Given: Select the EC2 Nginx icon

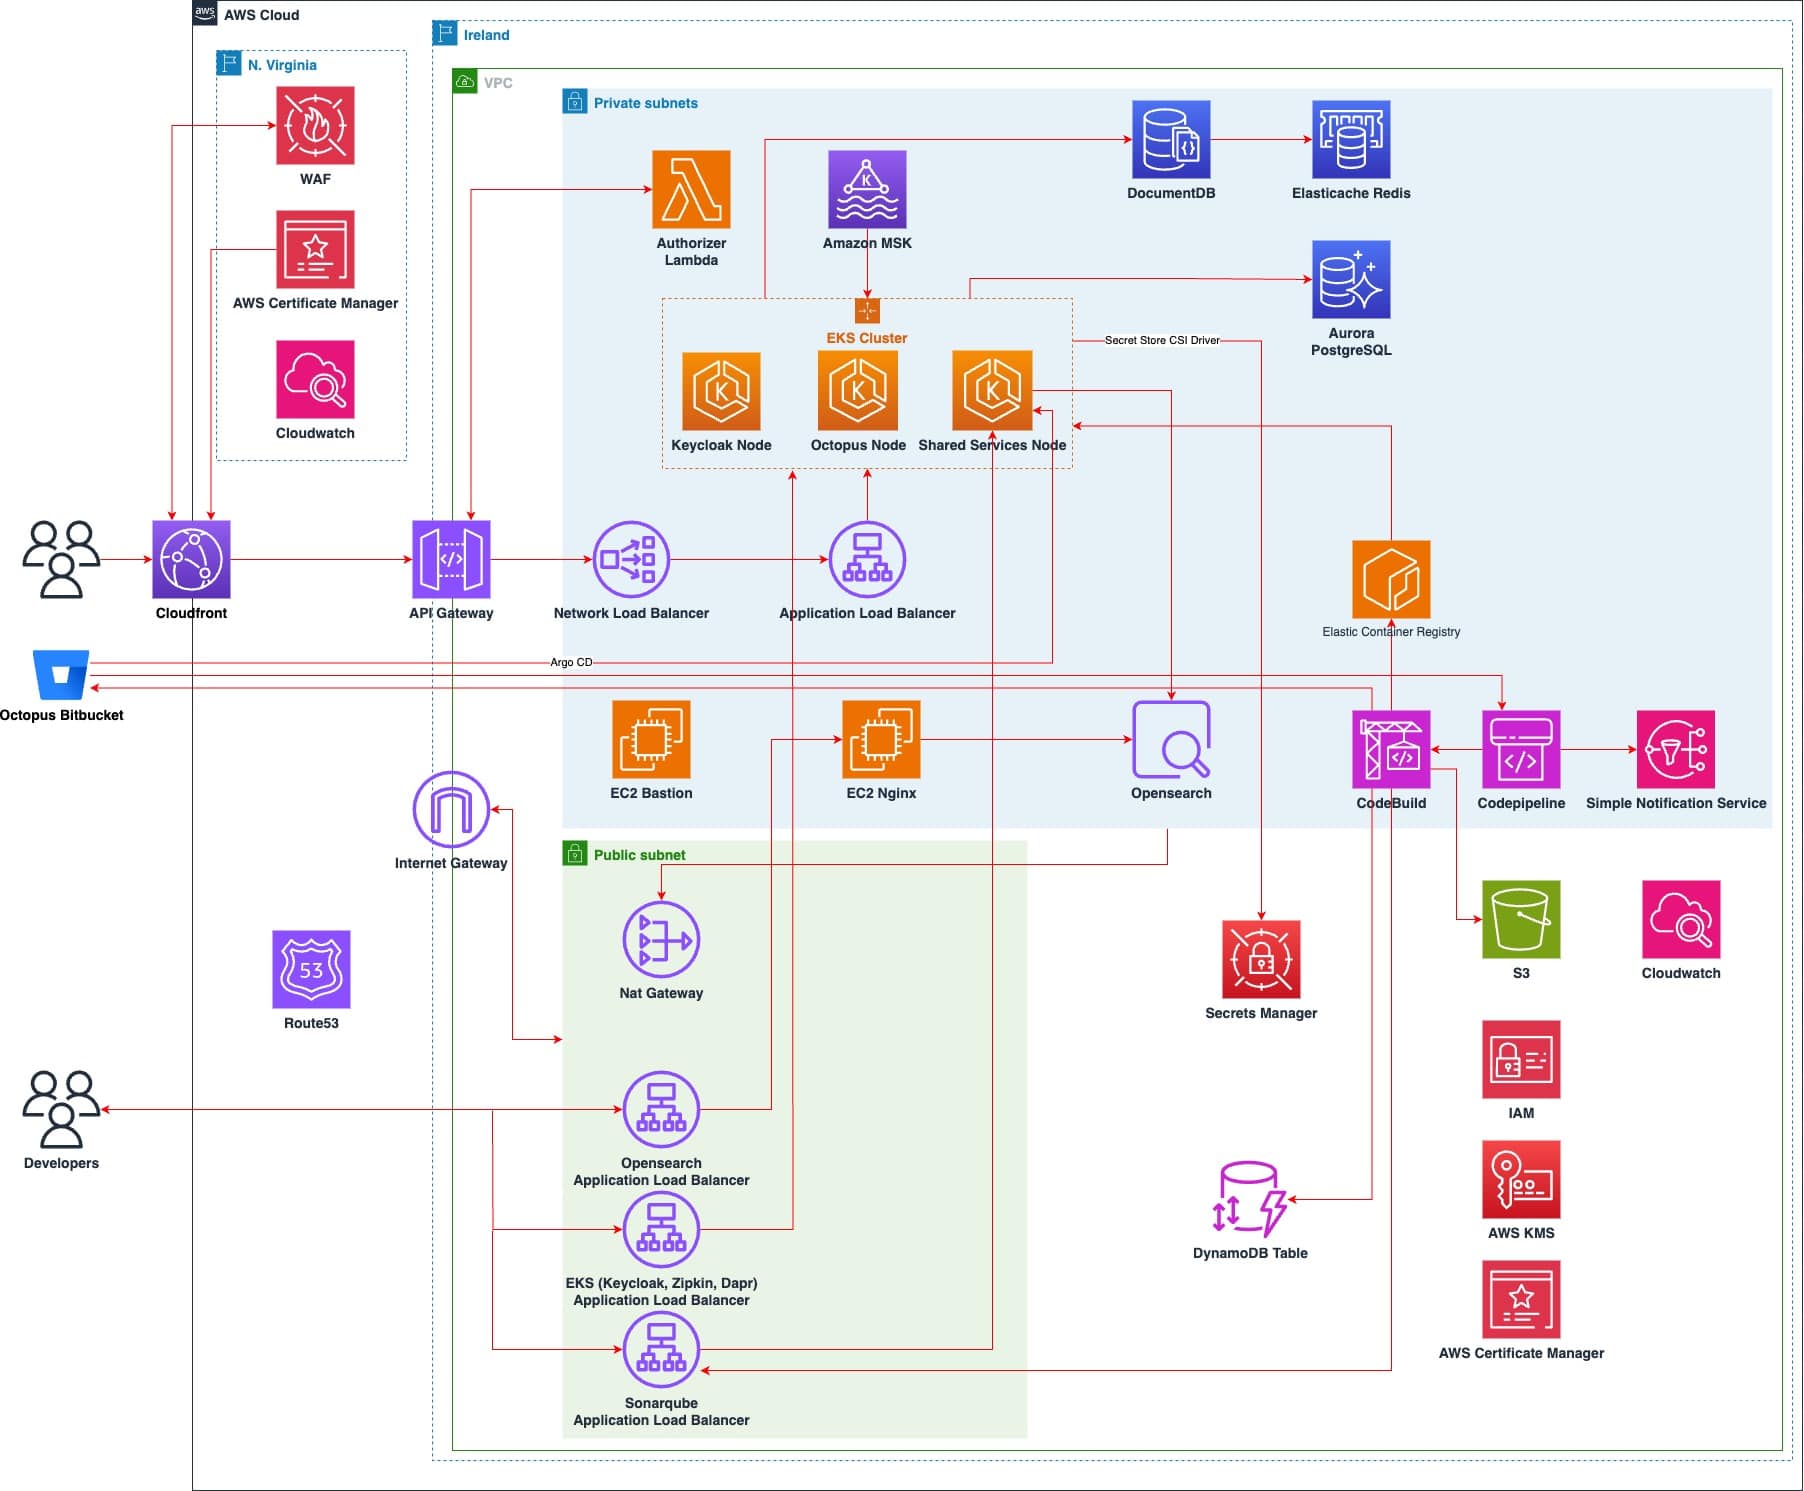Looking at the screenshot, I should tap(881, 739).
